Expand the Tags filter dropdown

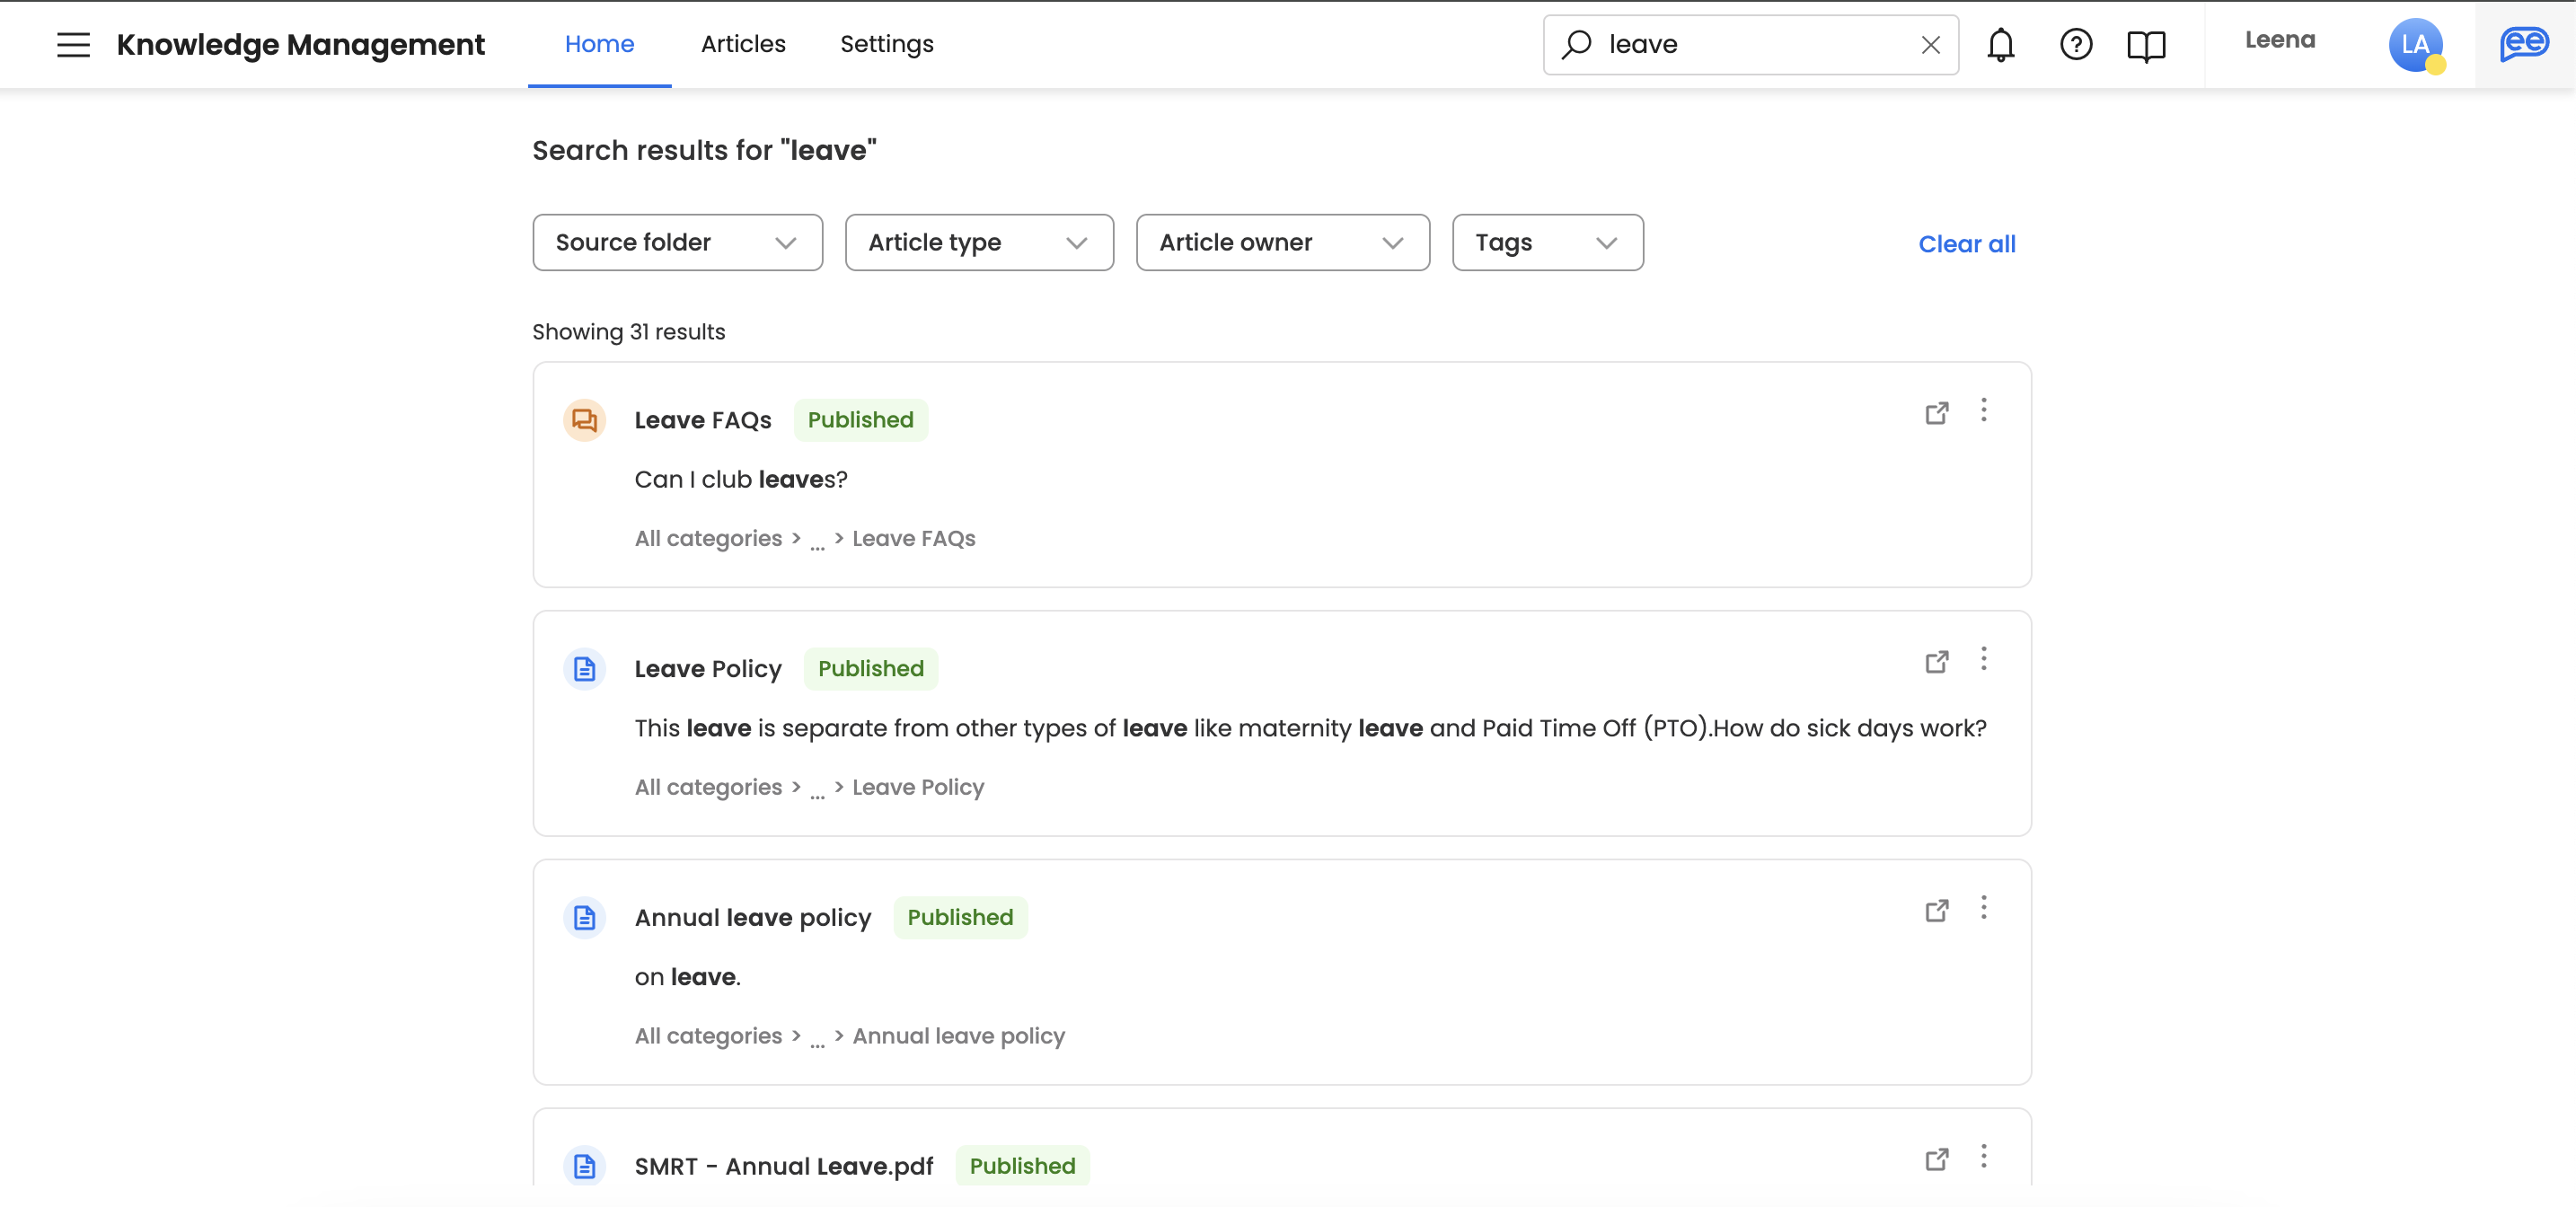[1546, 243]
